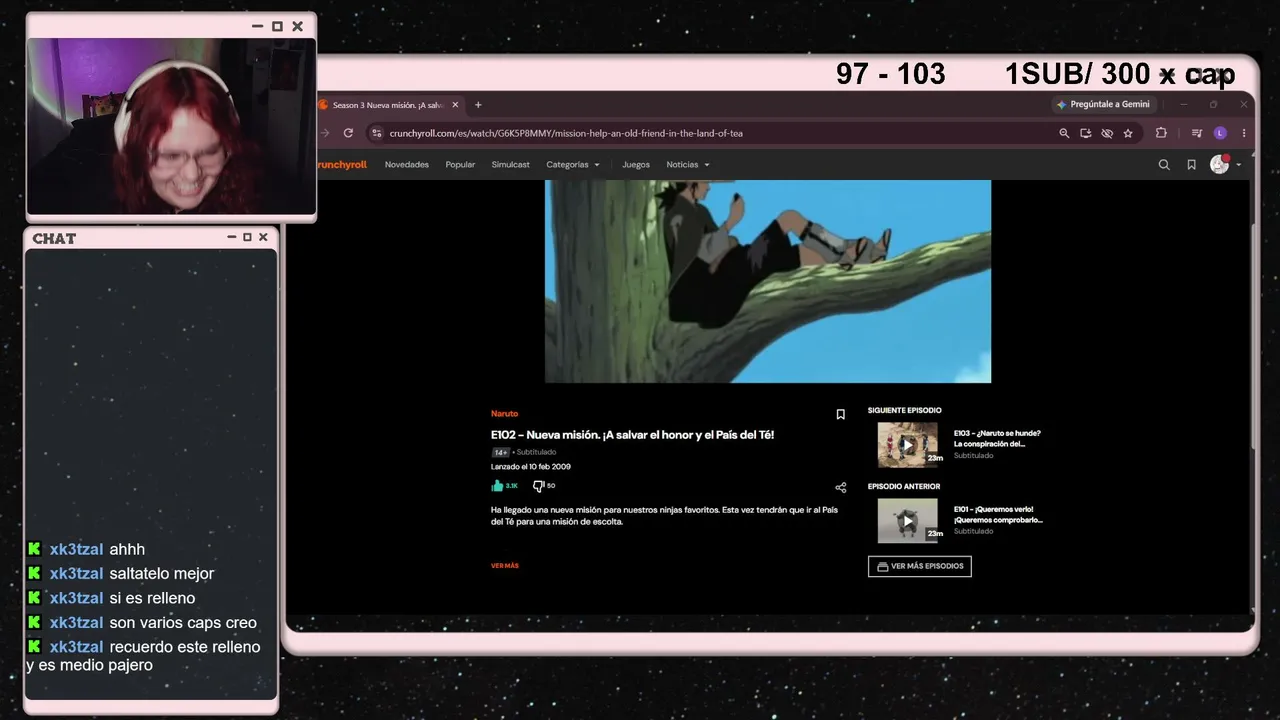The width and height of the screenshot is (1280, 720).
Task: Bookmark this page with the star icon
Action: (1128, 133)
